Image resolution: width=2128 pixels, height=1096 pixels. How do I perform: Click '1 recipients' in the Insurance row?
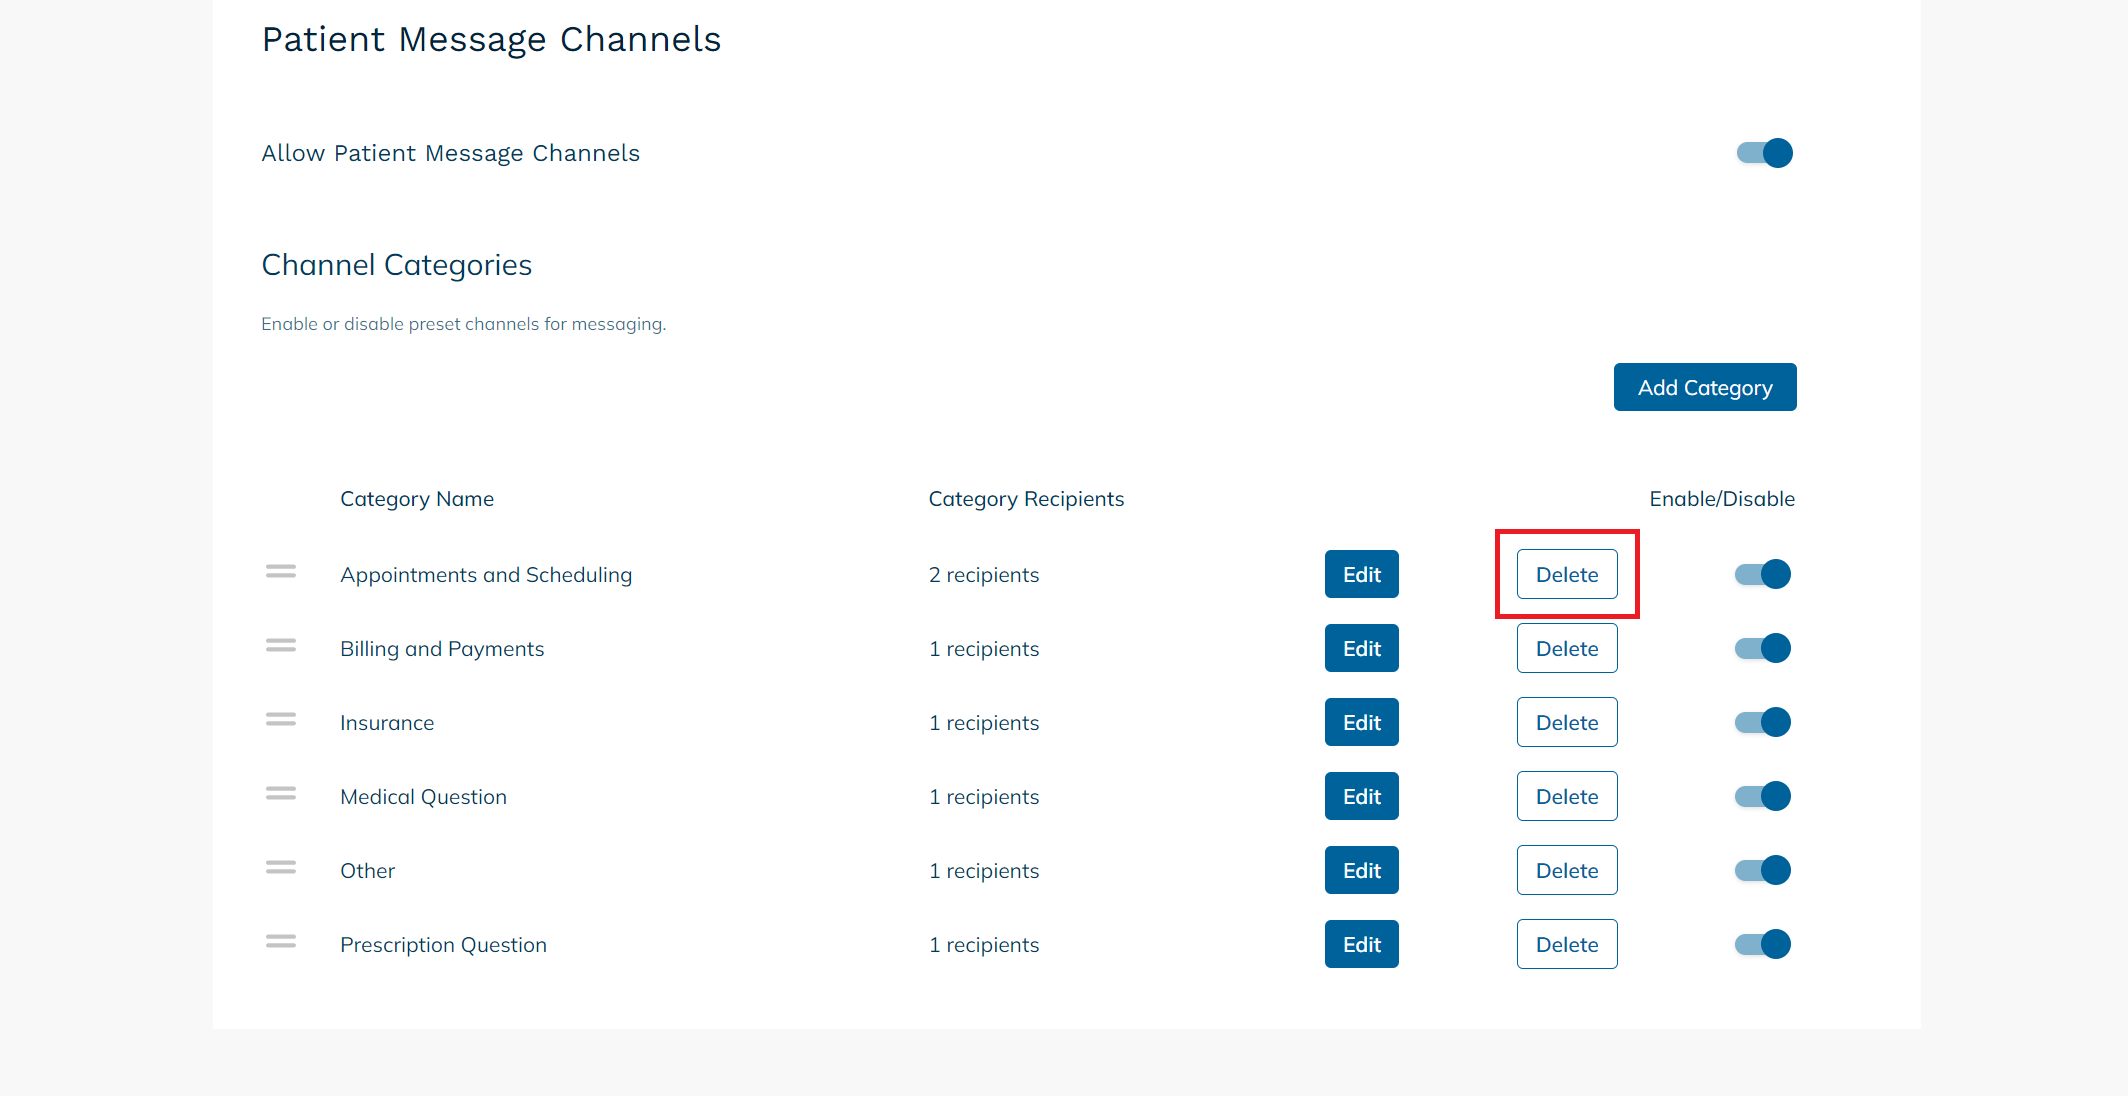click(x=984, y=723)
